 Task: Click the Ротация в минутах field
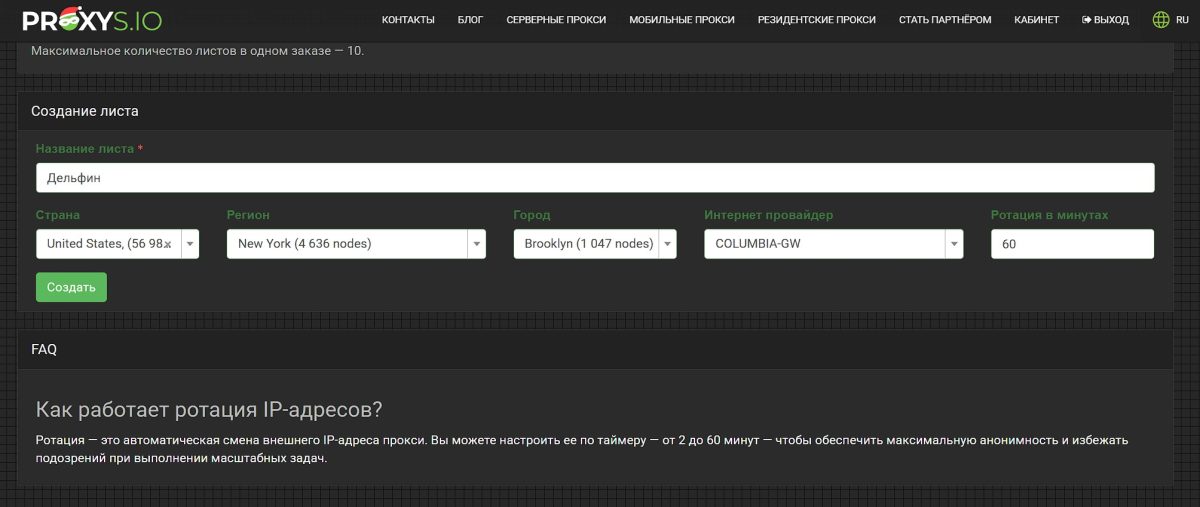point(1072,244)
